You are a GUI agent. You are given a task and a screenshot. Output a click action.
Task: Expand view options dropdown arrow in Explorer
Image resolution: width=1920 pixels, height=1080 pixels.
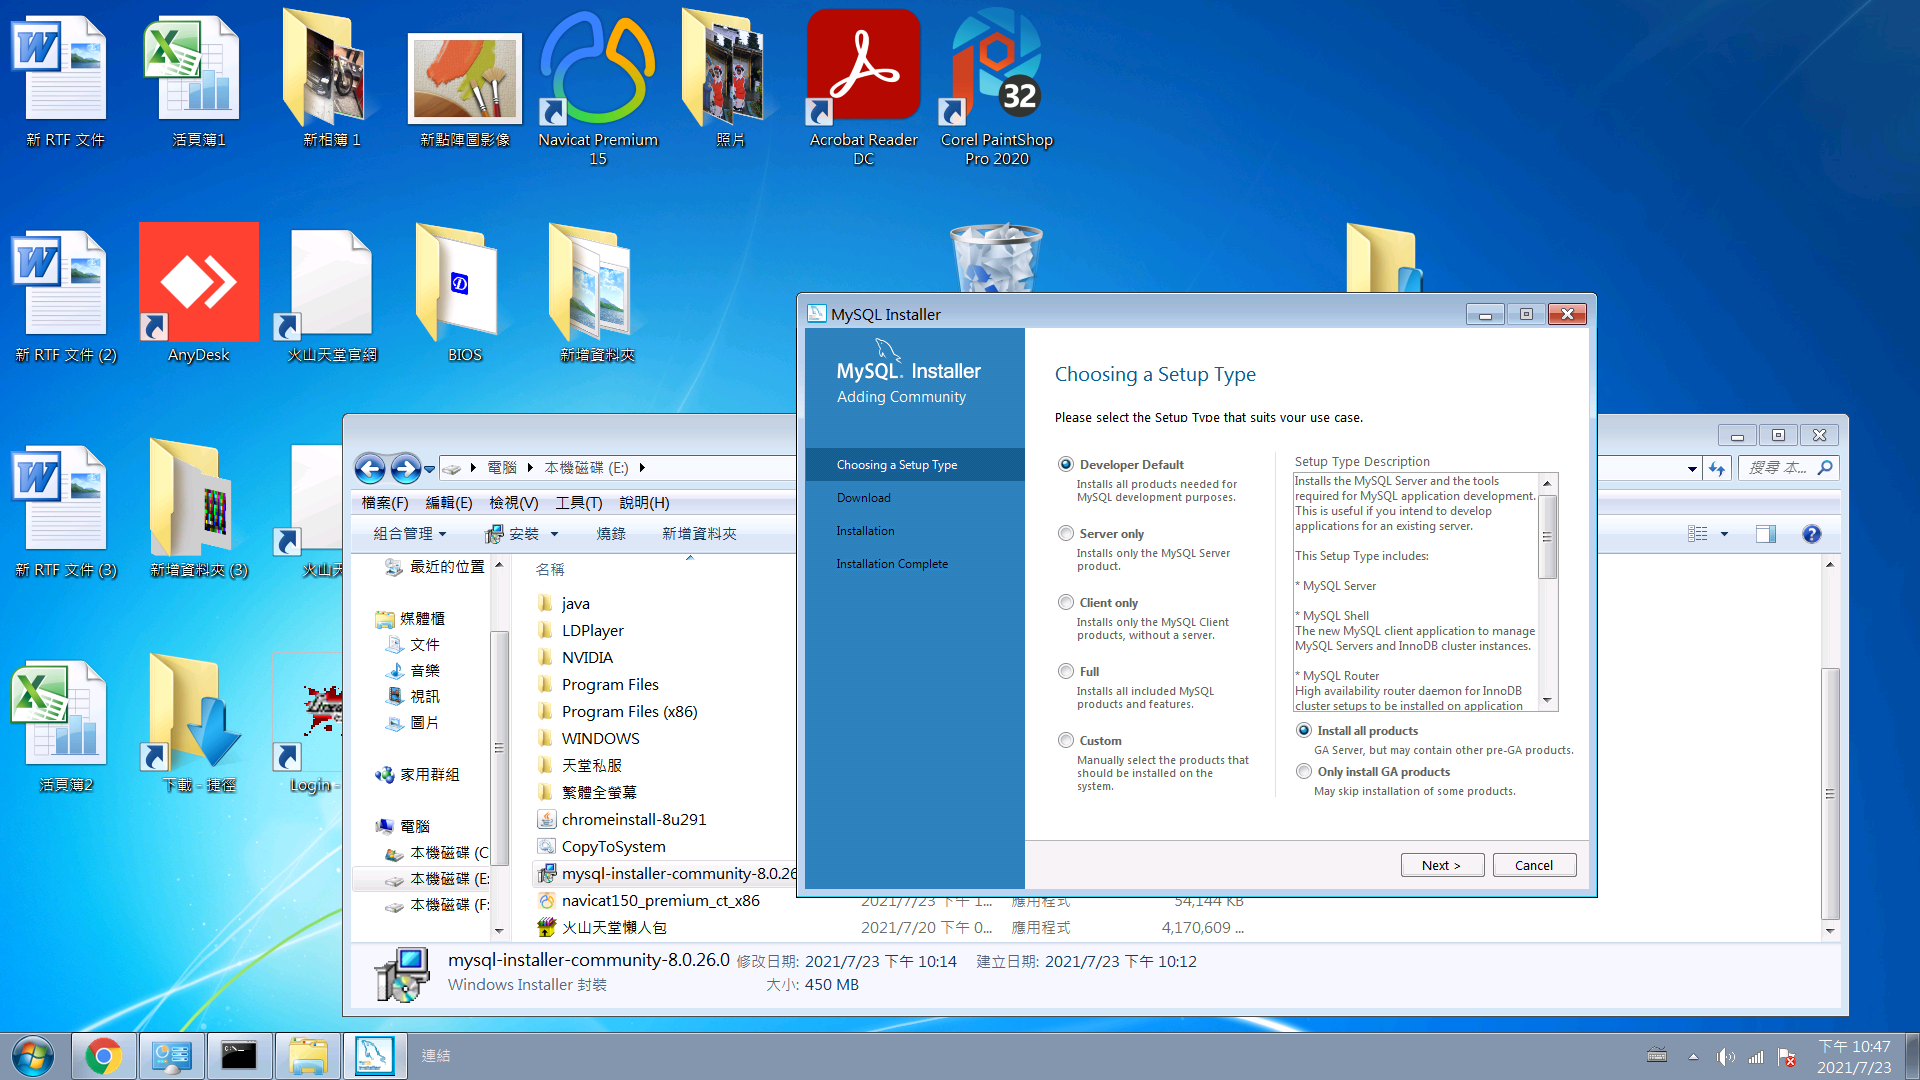(x=1724, y=534)
